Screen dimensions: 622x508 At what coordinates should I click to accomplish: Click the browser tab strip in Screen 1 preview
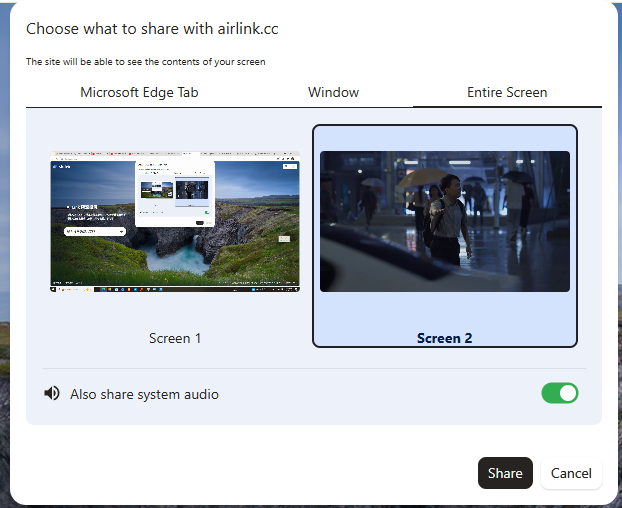[175, 153]
